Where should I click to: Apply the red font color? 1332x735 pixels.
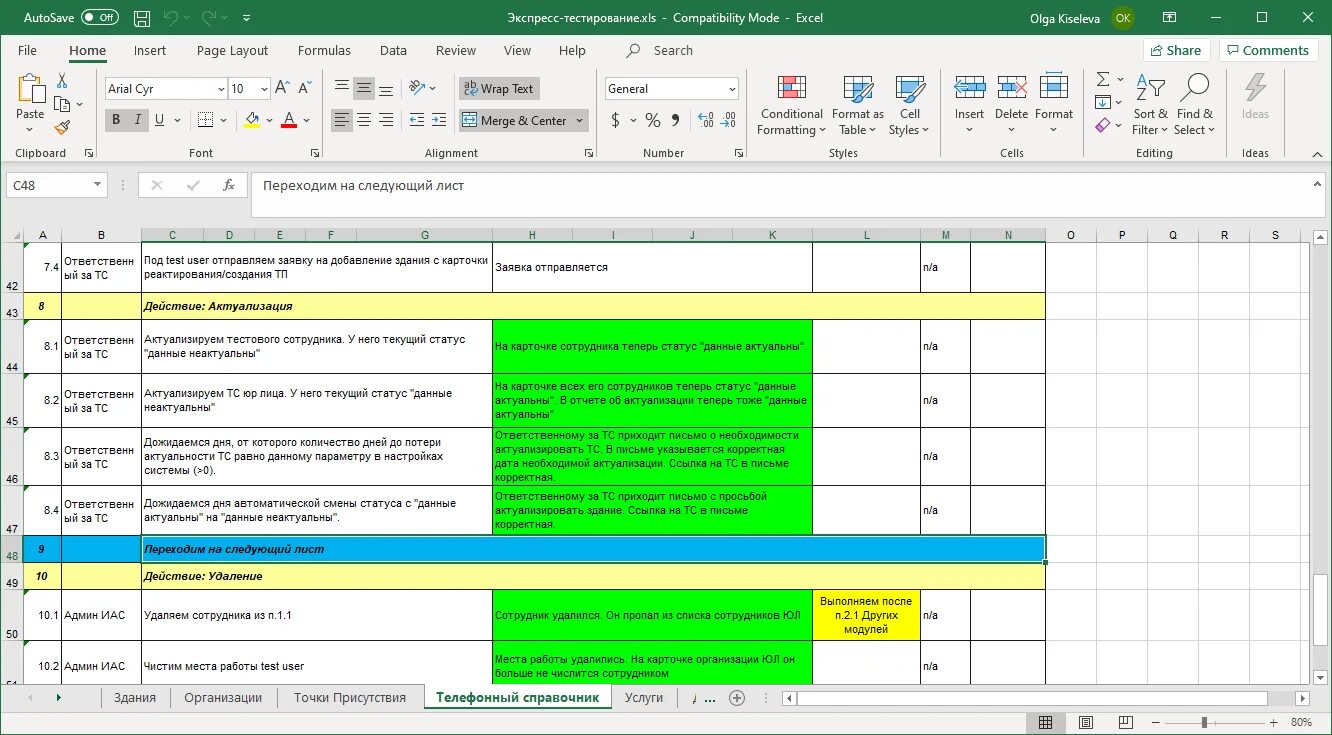(x=289, y=120)
